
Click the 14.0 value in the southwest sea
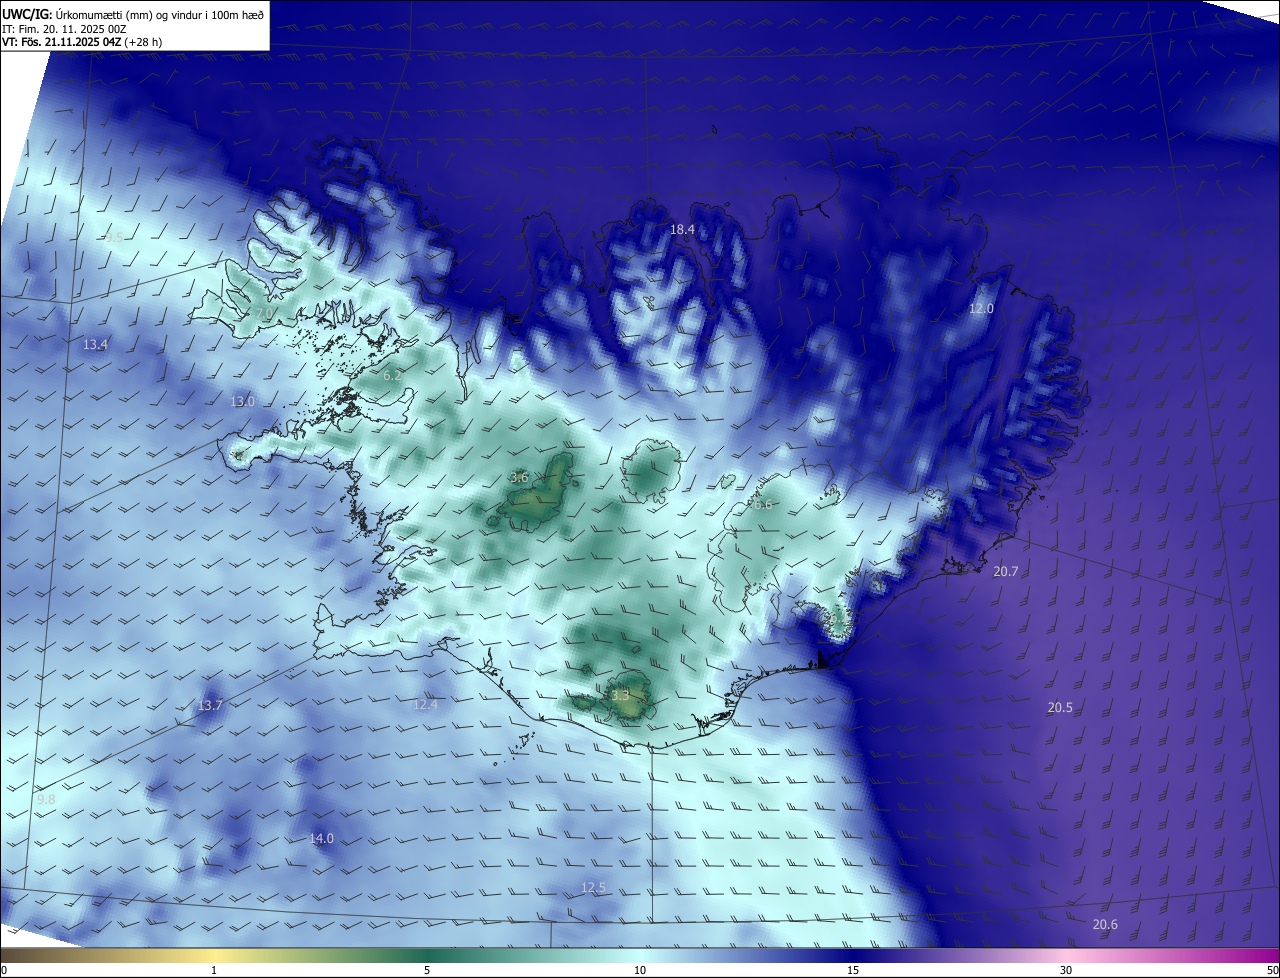(x=321, y=839)
